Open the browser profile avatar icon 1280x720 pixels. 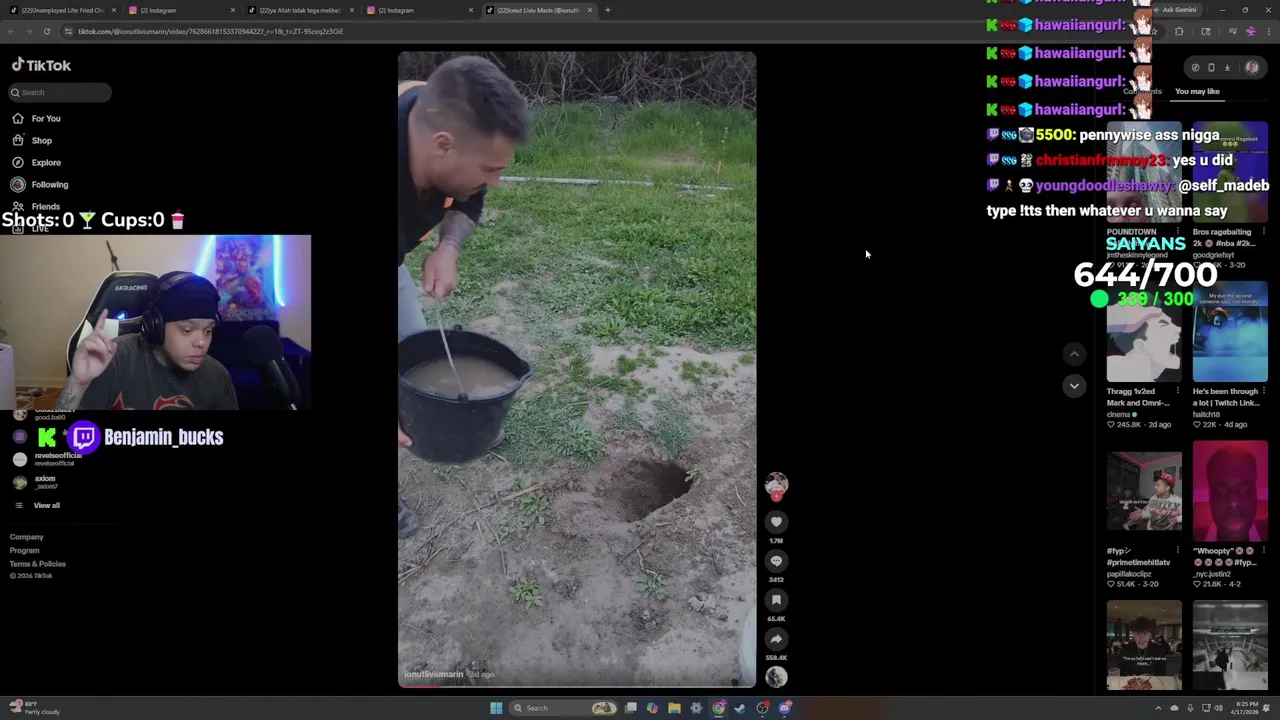point(1250,31)
